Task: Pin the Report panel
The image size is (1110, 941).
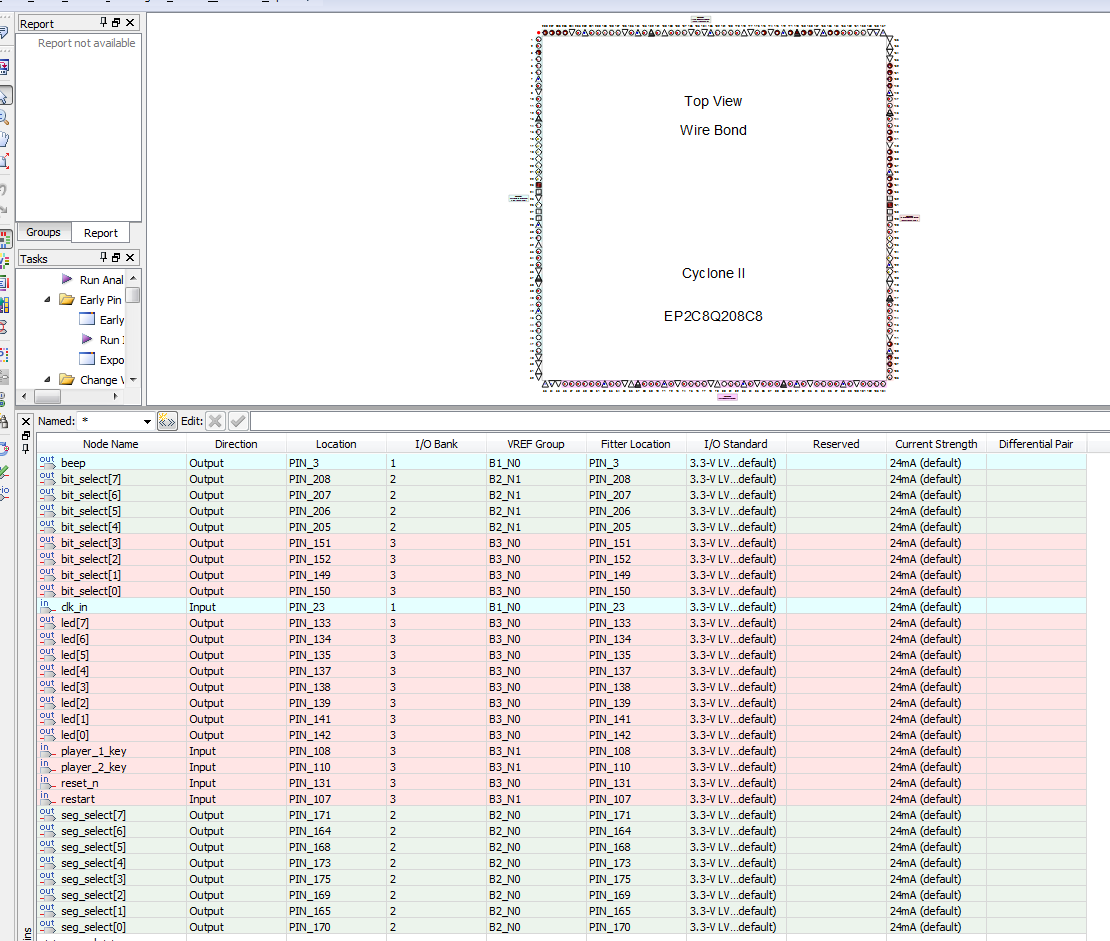Action: click(x=103, y=23)
